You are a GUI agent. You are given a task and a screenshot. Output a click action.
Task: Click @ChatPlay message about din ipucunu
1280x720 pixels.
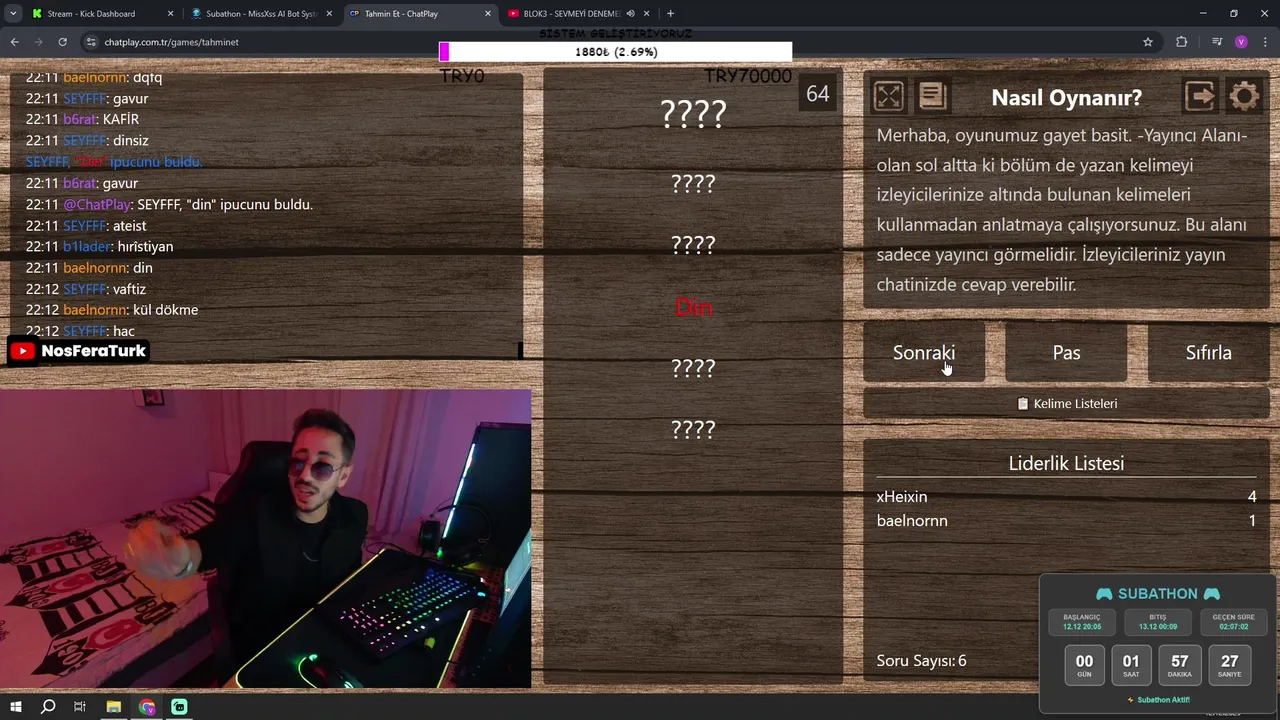169,204
